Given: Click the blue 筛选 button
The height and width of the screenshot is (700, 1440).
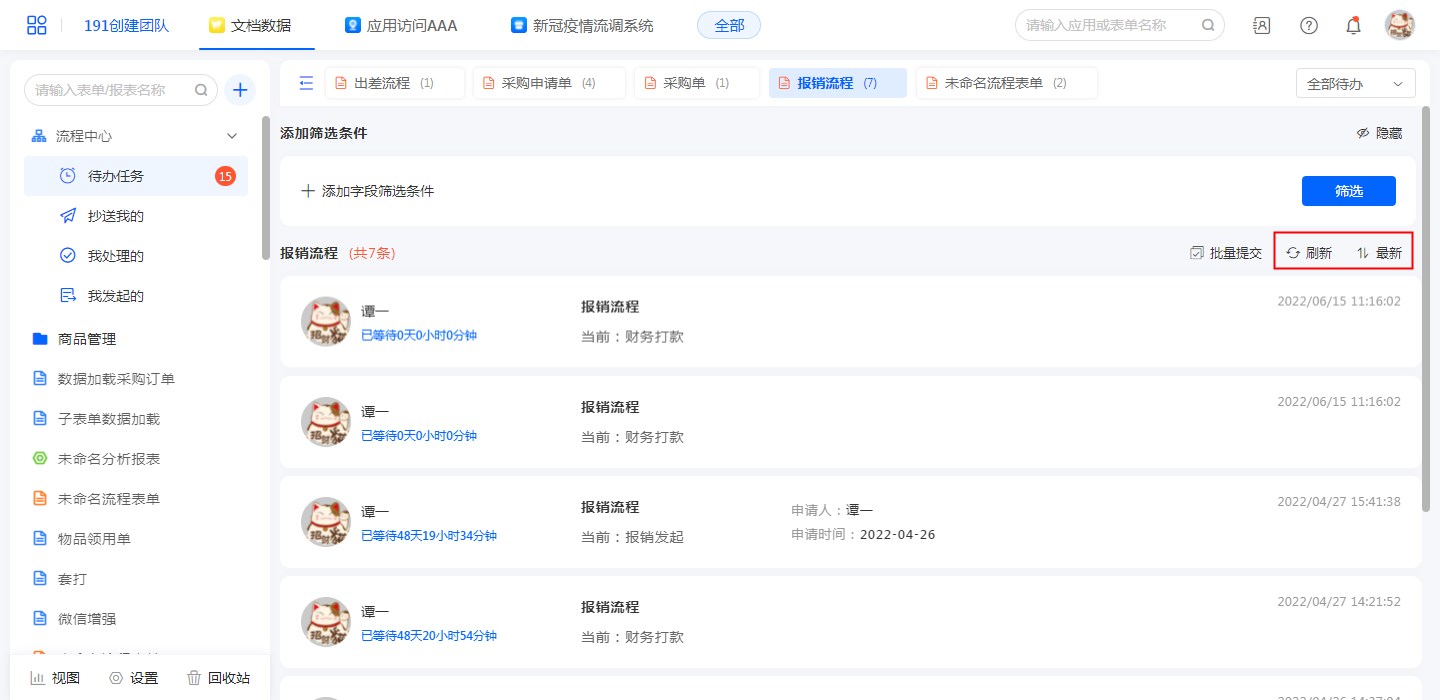Looking at the screenshot, I should click(x=1348, y=191).
